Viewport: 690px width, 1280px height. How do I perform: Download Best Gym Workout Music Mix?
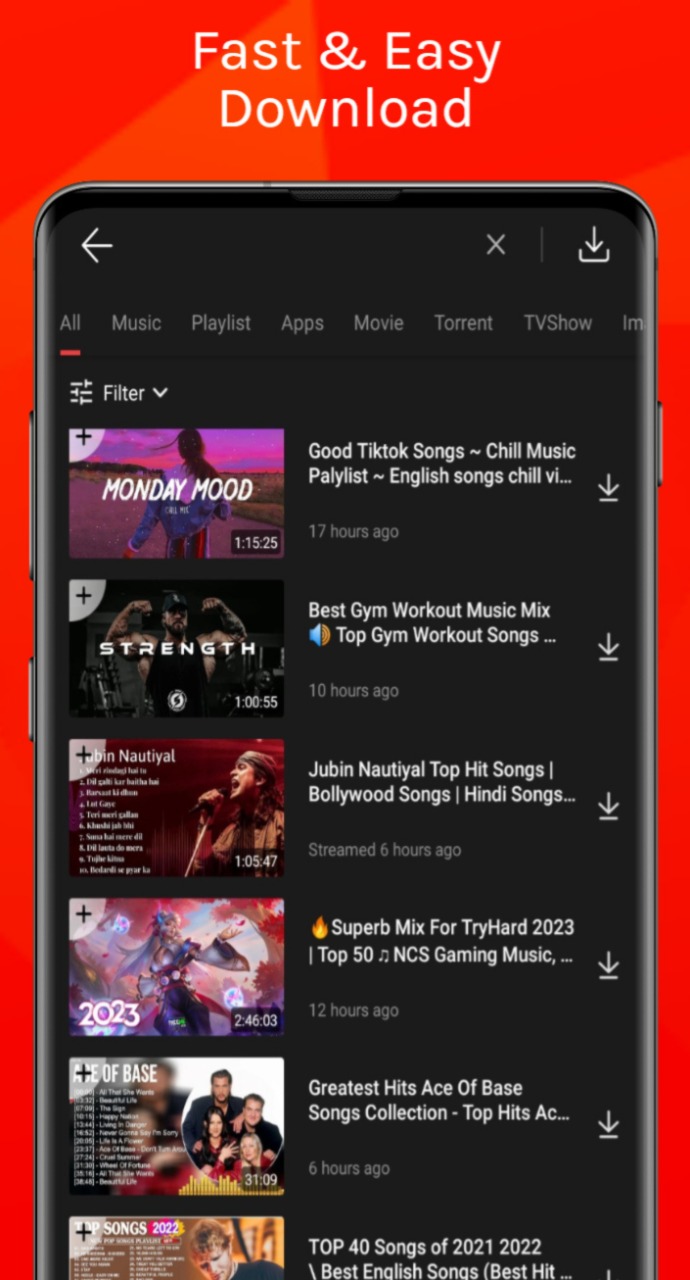coord(608,648)
